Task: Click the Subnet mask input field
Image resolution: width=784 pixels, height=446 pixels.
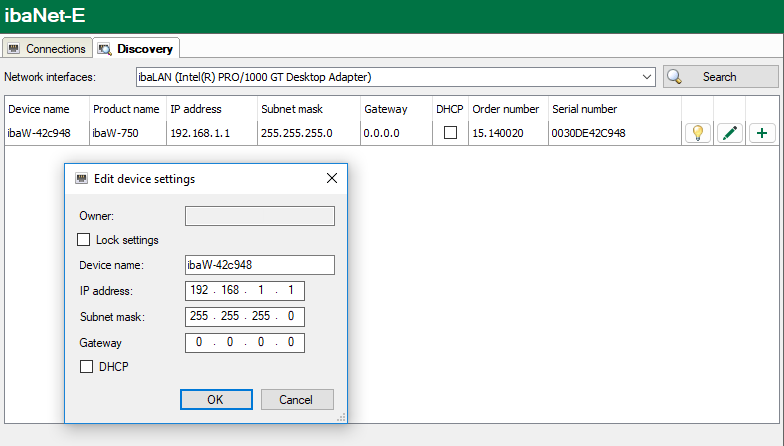Action: pos(244,317)
